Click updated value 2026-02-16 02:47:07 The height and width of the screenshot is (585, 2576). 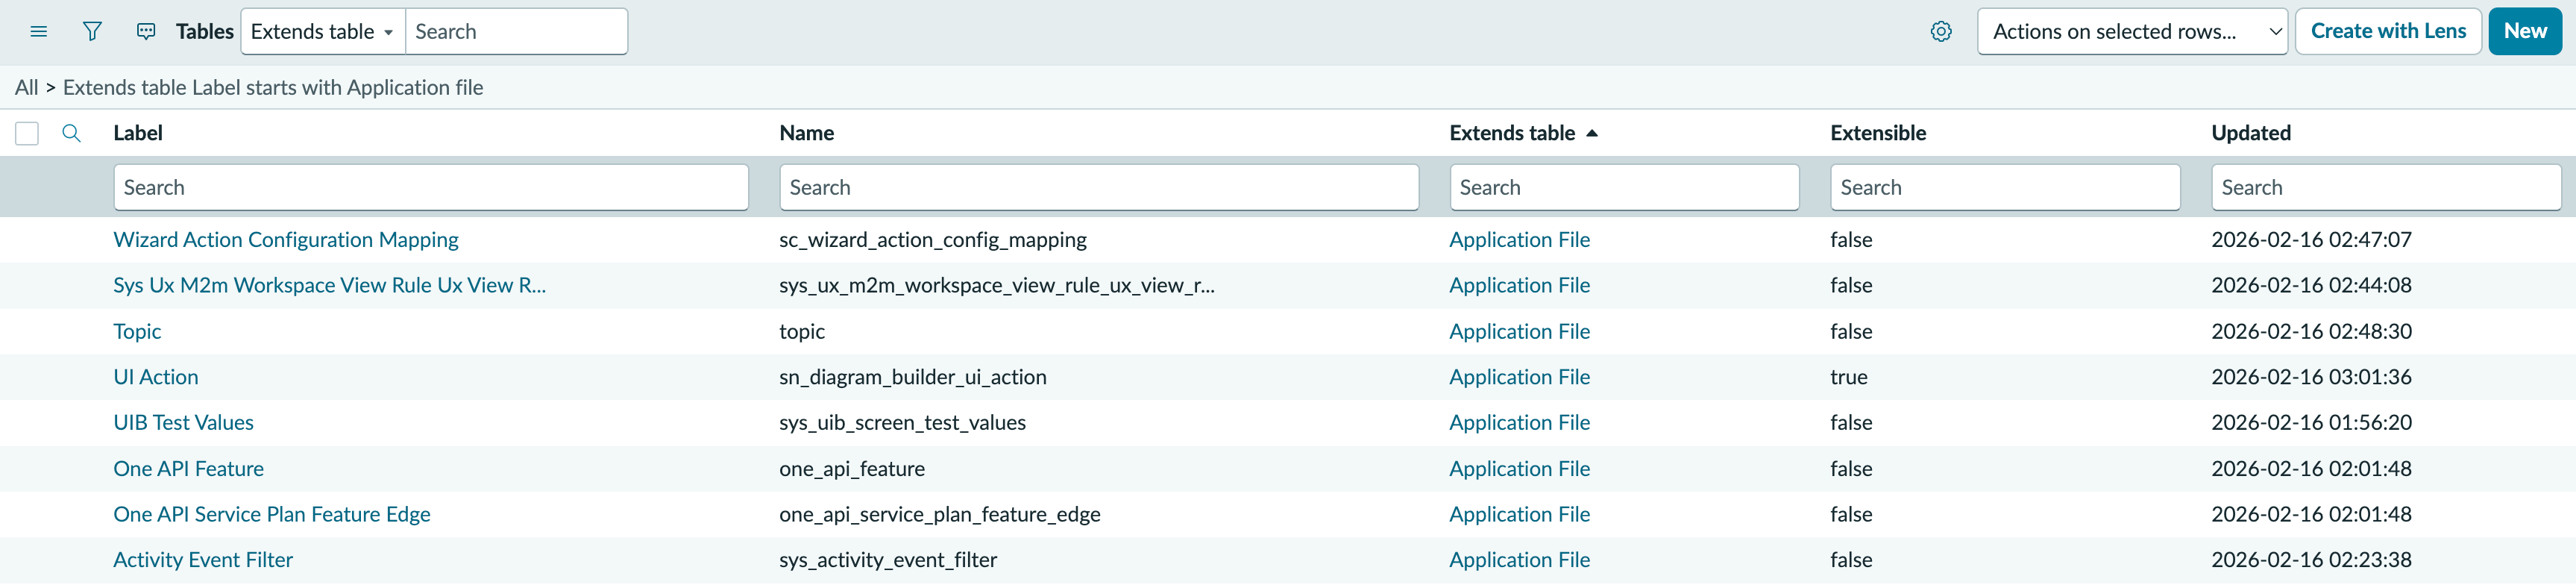[x=2311, y=240]
